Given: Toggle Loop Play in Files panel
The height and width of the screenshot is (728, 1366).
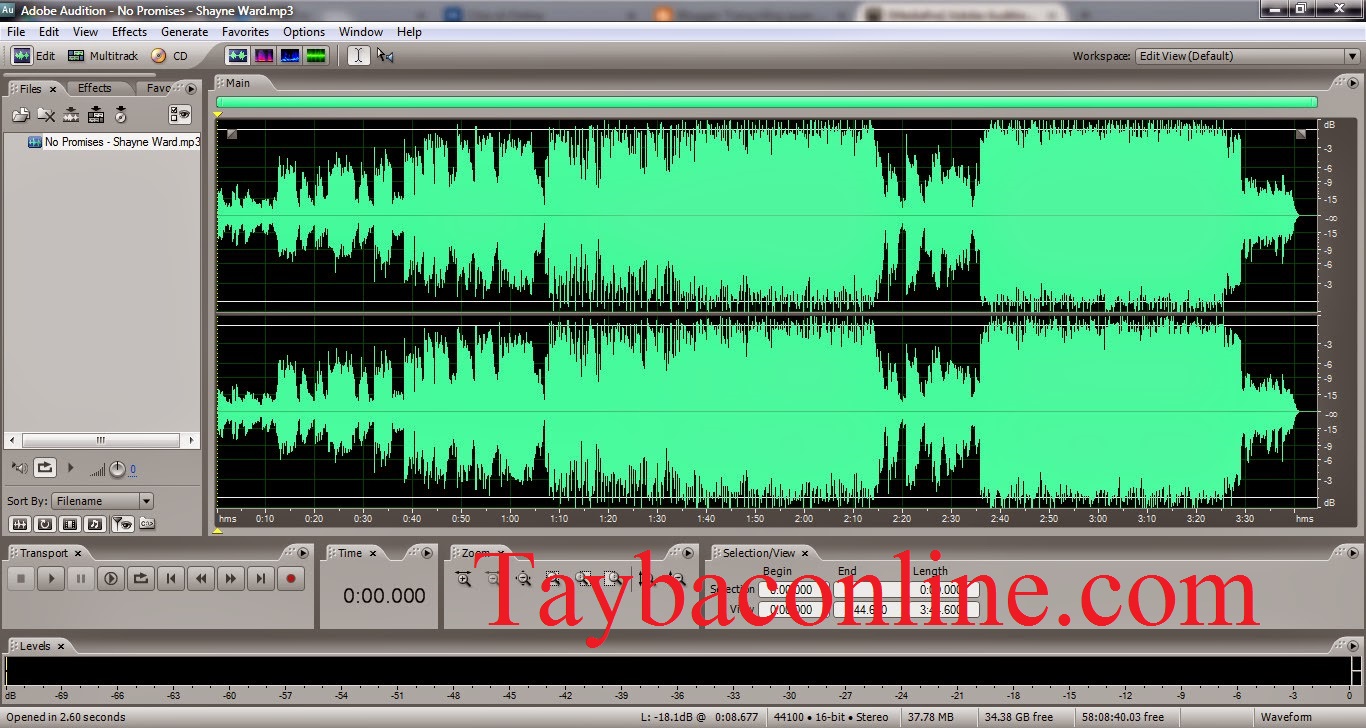Looking at the screenshot, I should (x=44, y=467).
